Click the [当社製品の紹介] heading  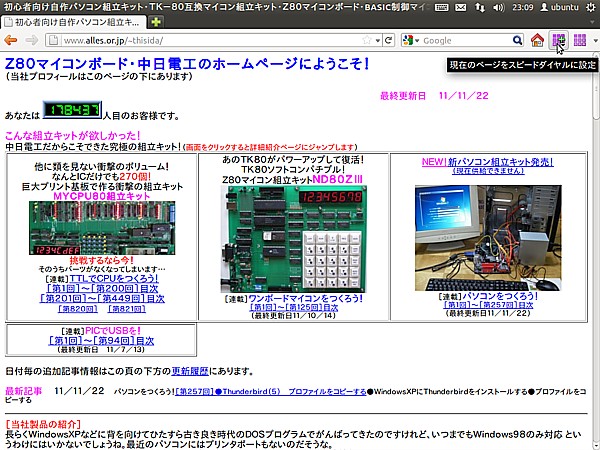click(43, 424)
